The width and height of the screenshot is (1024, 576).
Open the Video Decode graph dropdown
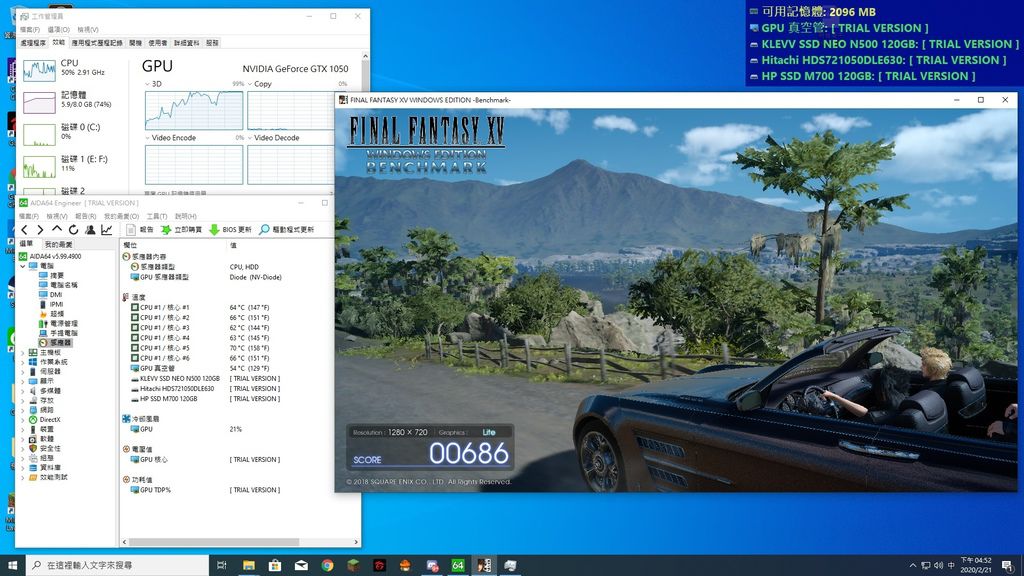click(250, 138)
